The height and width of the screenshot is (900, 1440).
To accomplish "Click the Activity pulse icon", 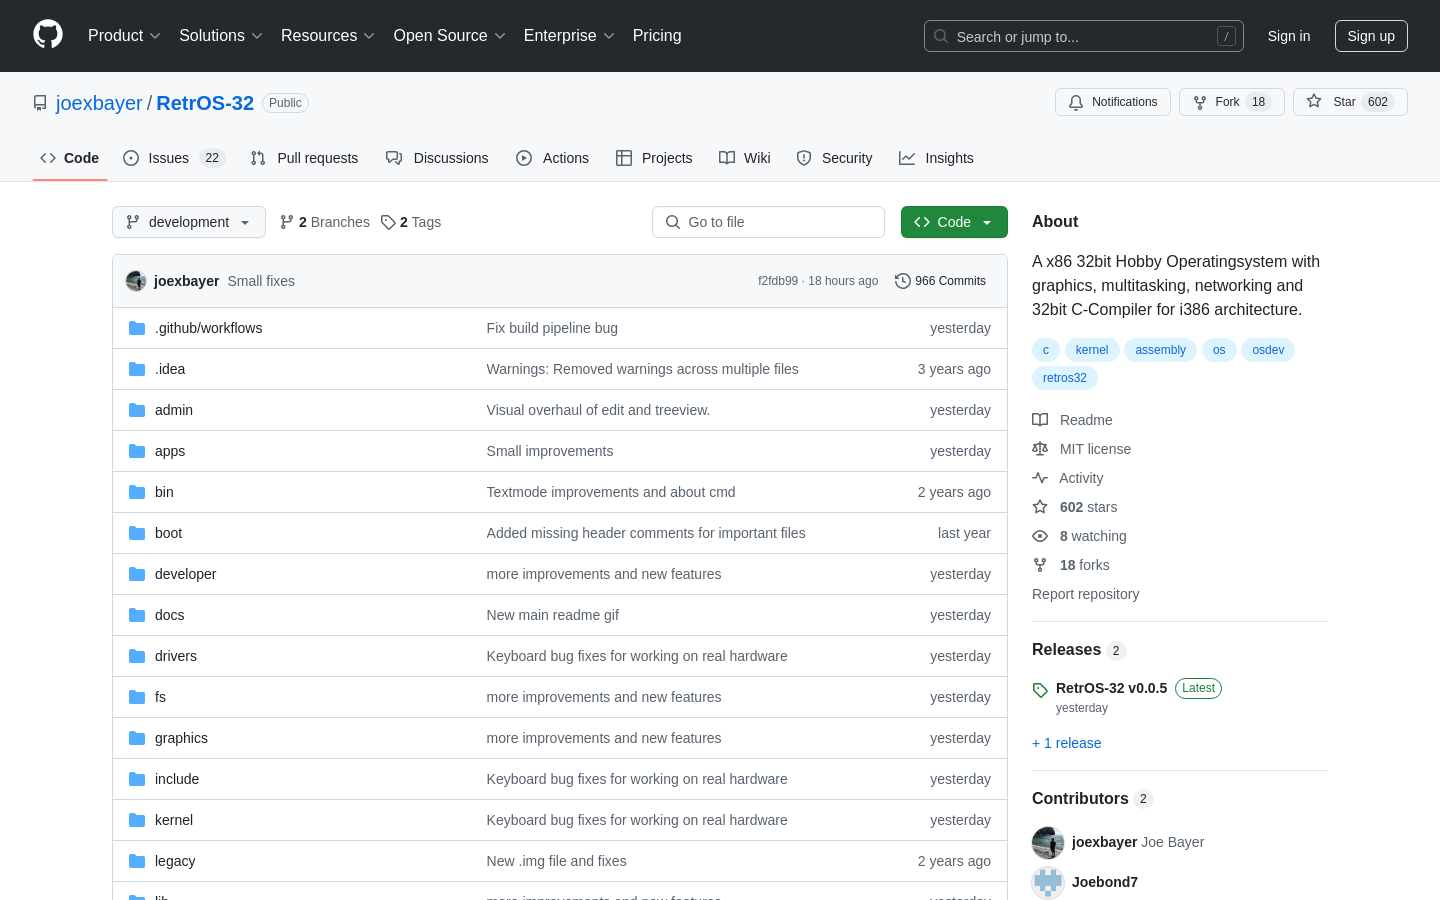I will click(1040, 478).
